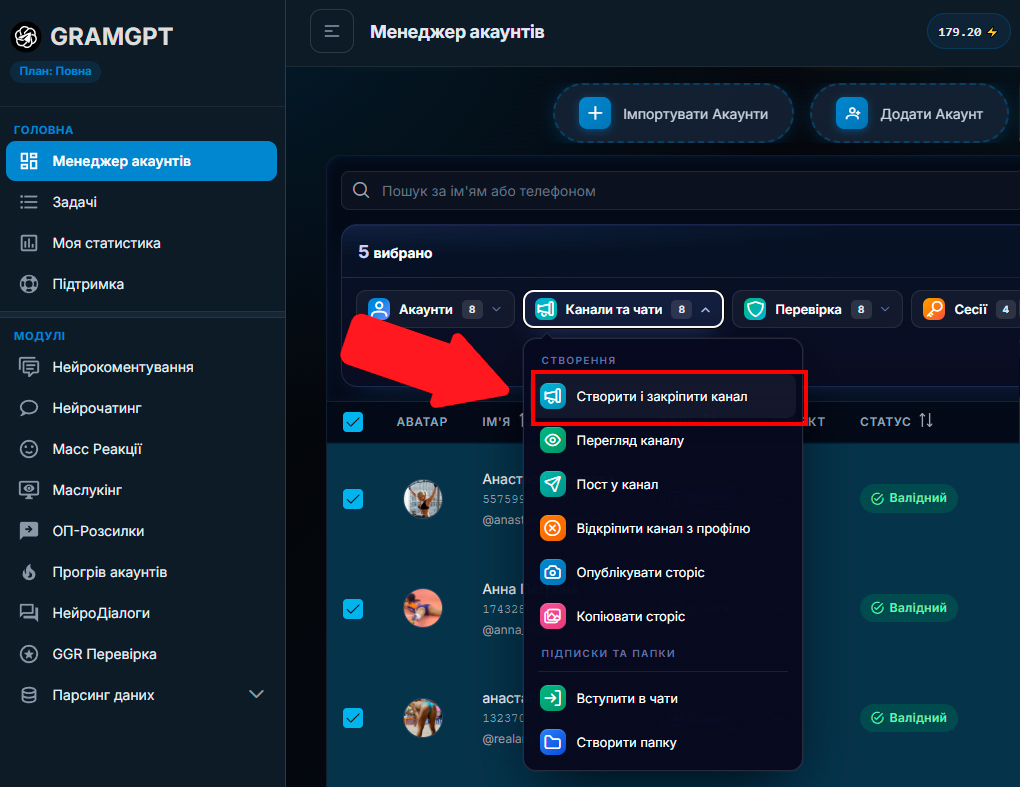Click the green enter-arrow icon for Вступити в чати
1020x787 pixels.
click(552, 699)
